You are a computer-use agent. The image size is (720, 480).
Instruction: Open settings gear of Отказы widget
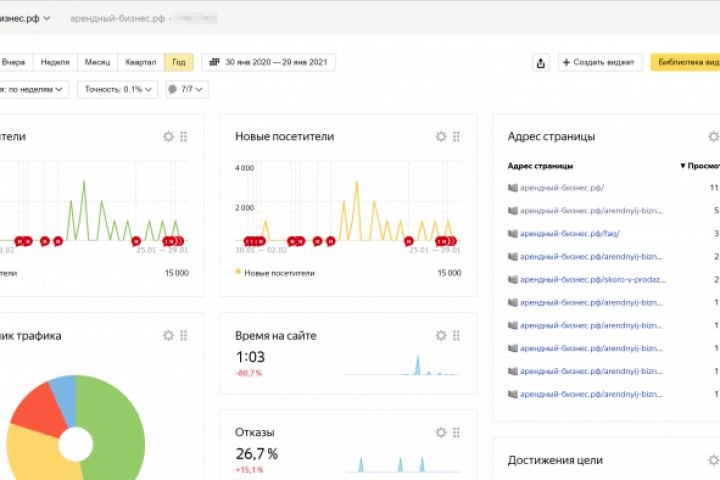coord(441,432)
